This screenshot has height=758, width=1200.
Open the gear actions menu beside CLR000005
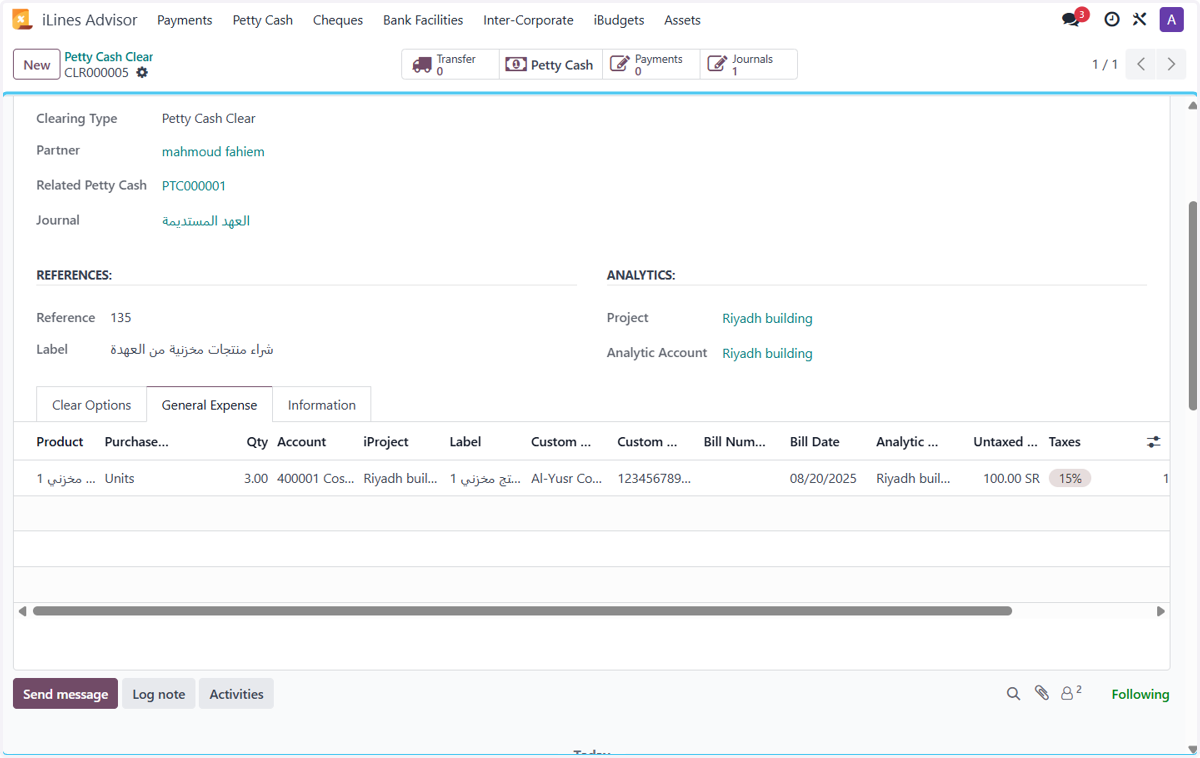click(x=142, y=73)
